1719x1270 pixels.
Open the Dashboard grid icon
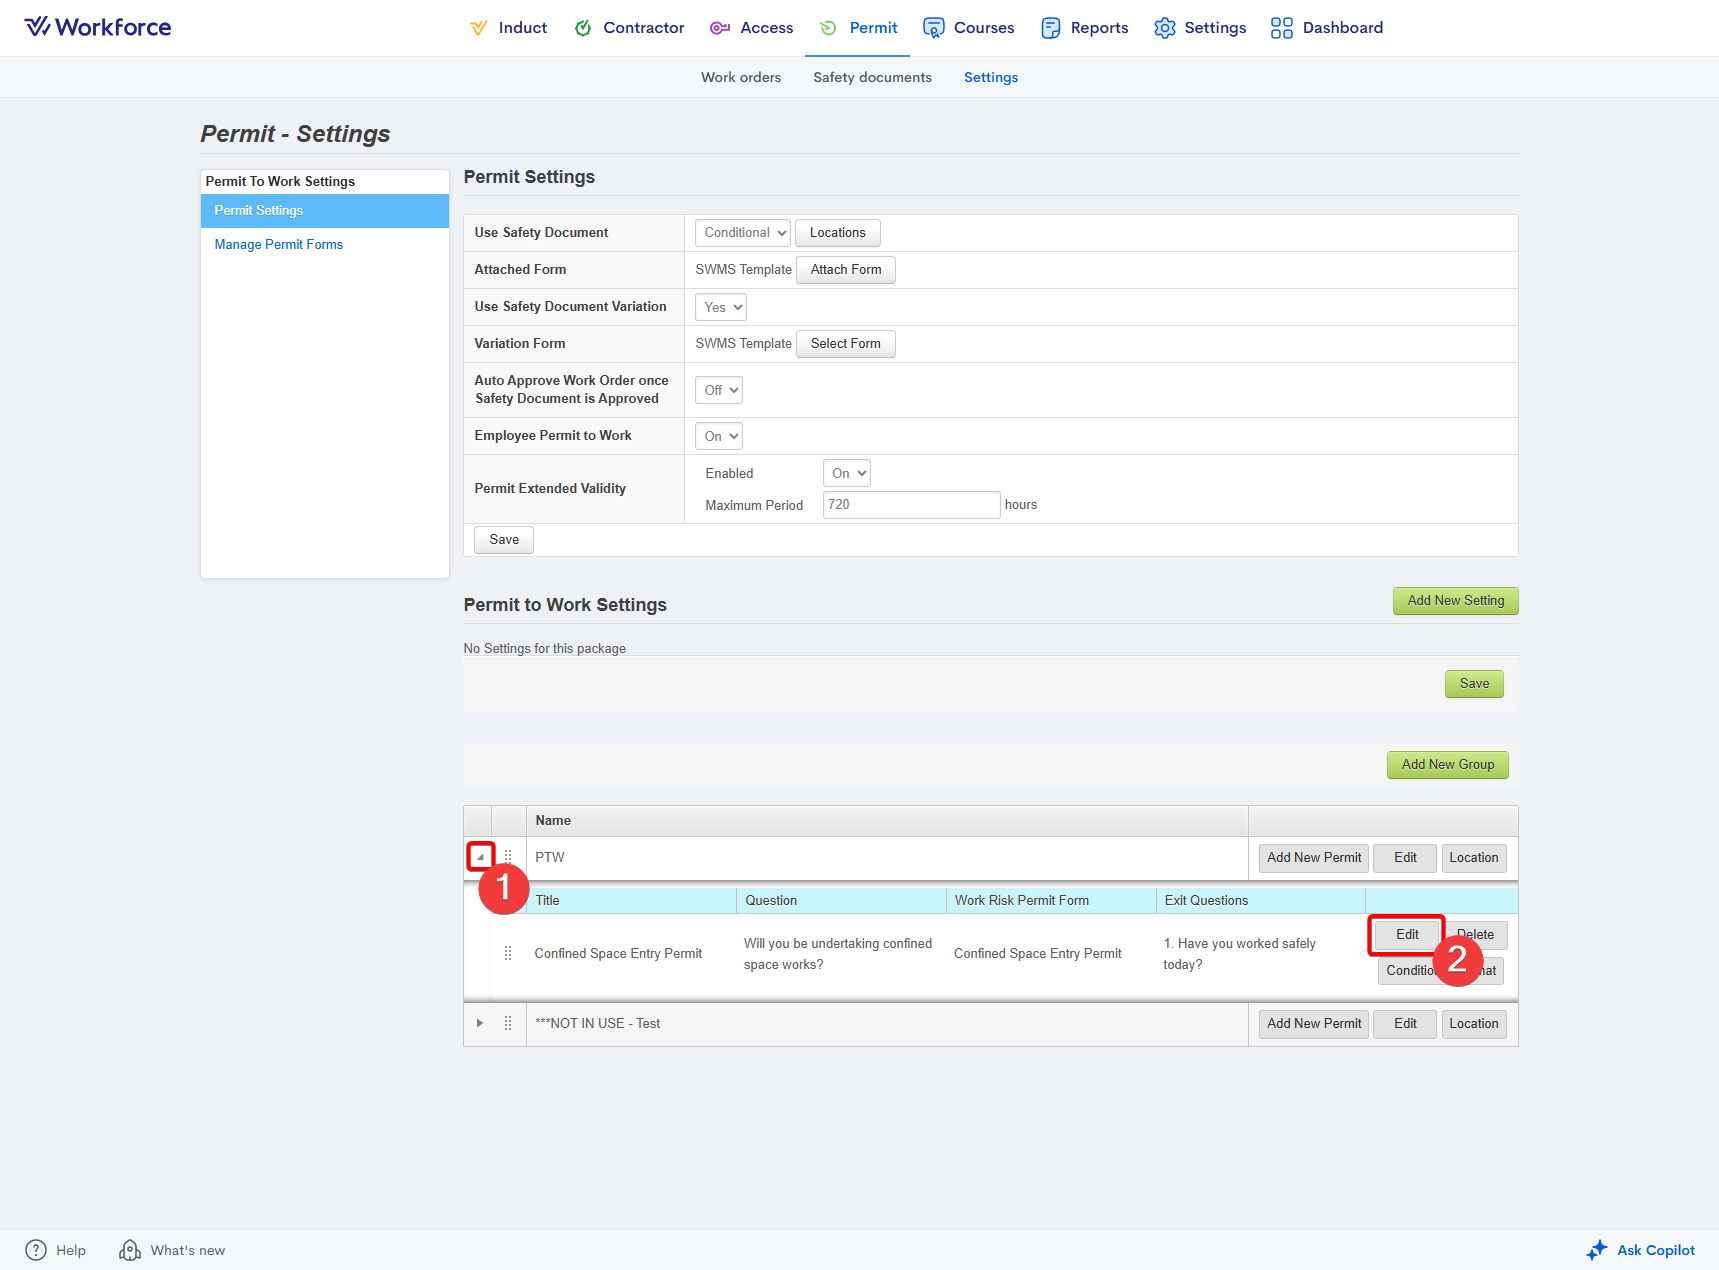(1281, 28)
